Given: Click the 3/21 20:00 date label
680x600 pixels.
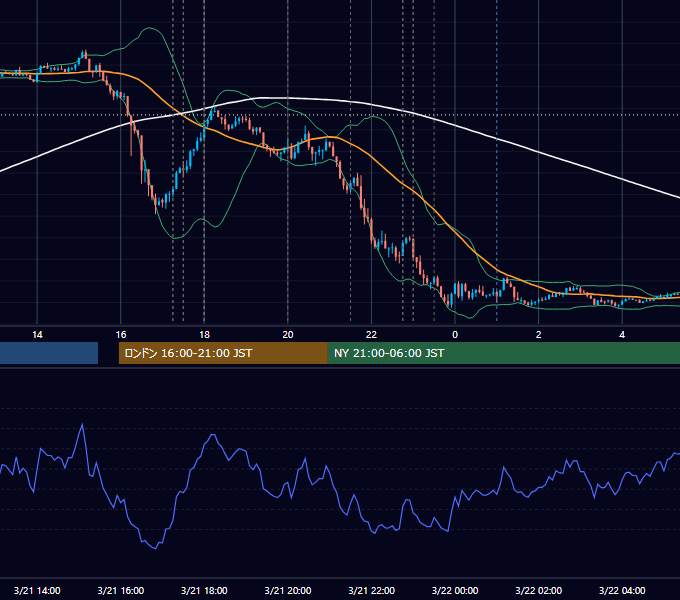Looking at the screenshot, I should pos(288,590).
